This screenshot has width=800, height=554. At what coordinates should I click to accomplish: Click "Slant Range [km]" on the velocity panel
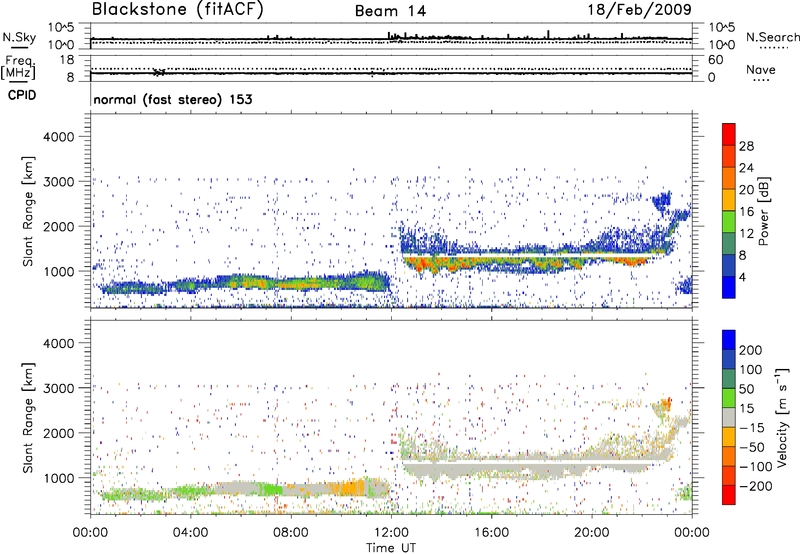point(28,417)
